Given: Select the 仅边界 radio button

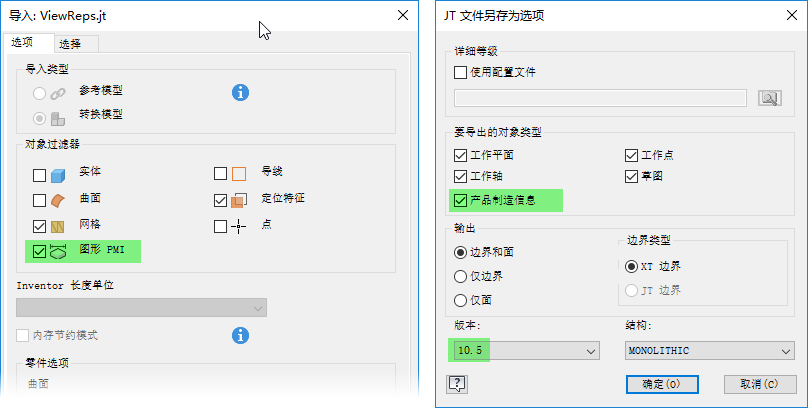Looking at the screenshot, I should 461,276.
